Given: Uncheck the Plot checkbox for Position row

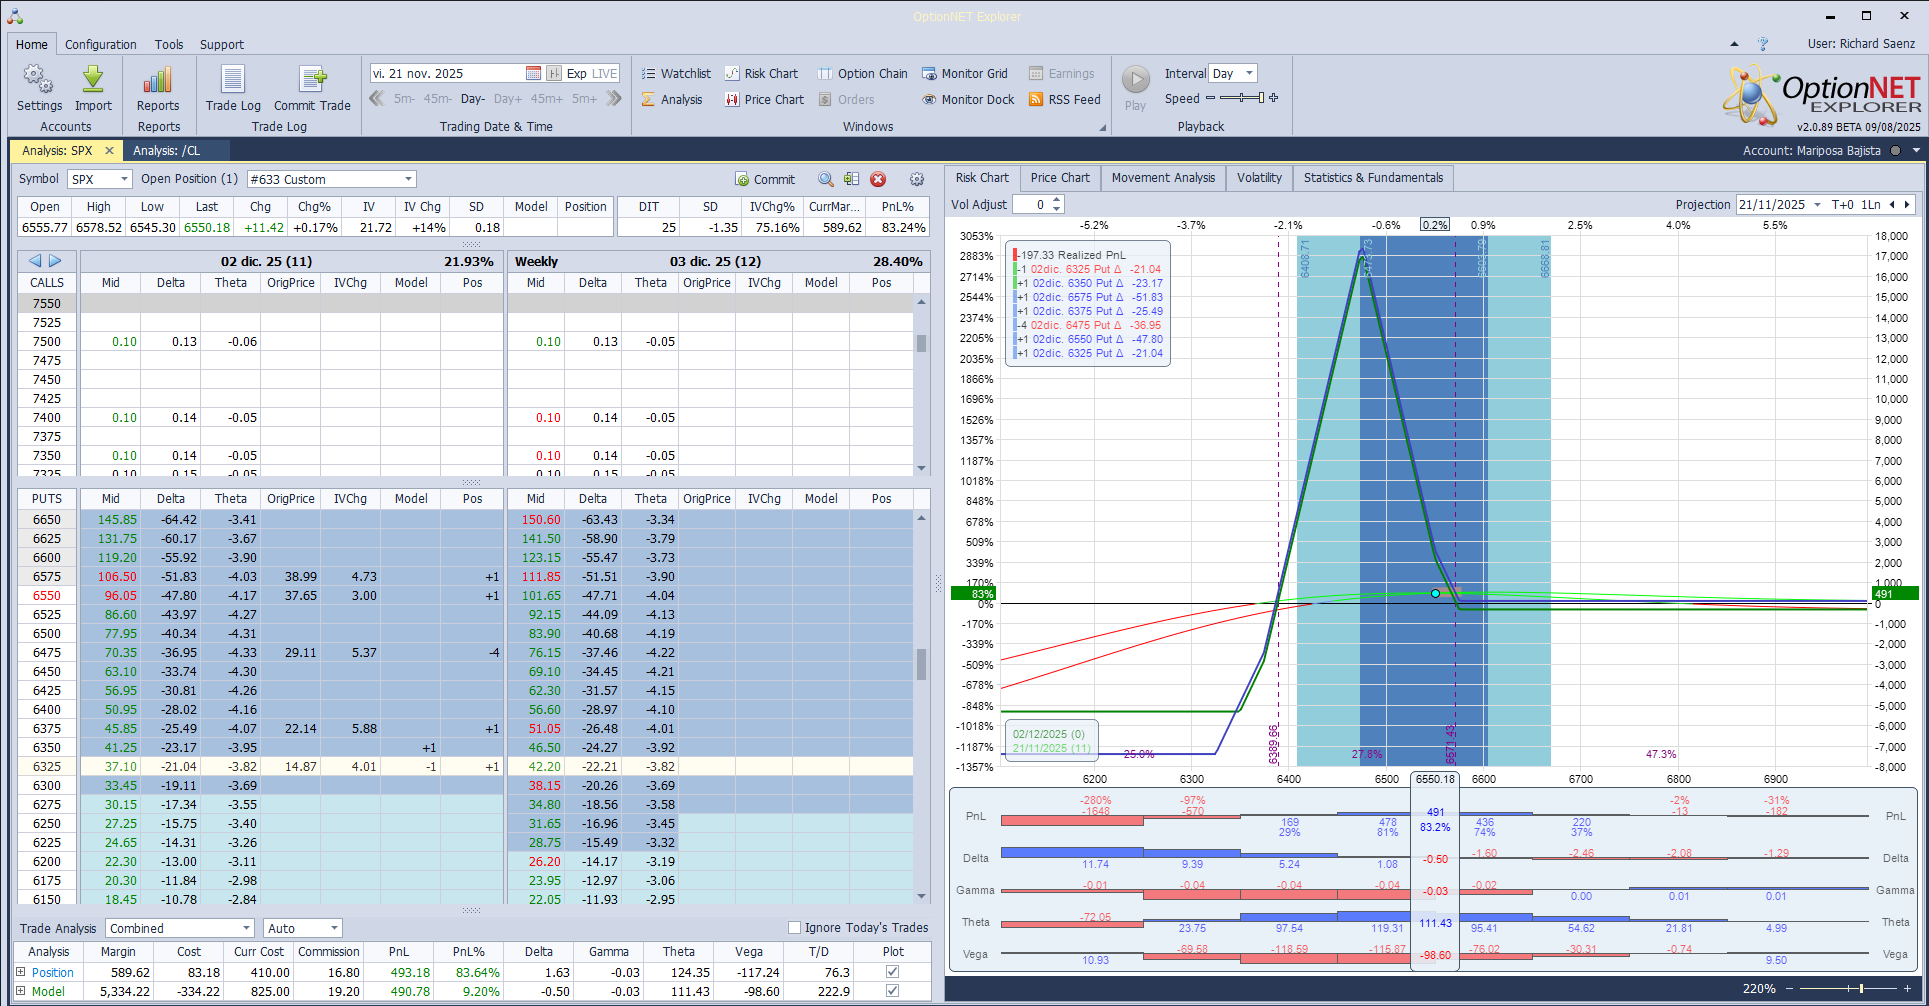Looking at the screenshot, I should [893, 972].
